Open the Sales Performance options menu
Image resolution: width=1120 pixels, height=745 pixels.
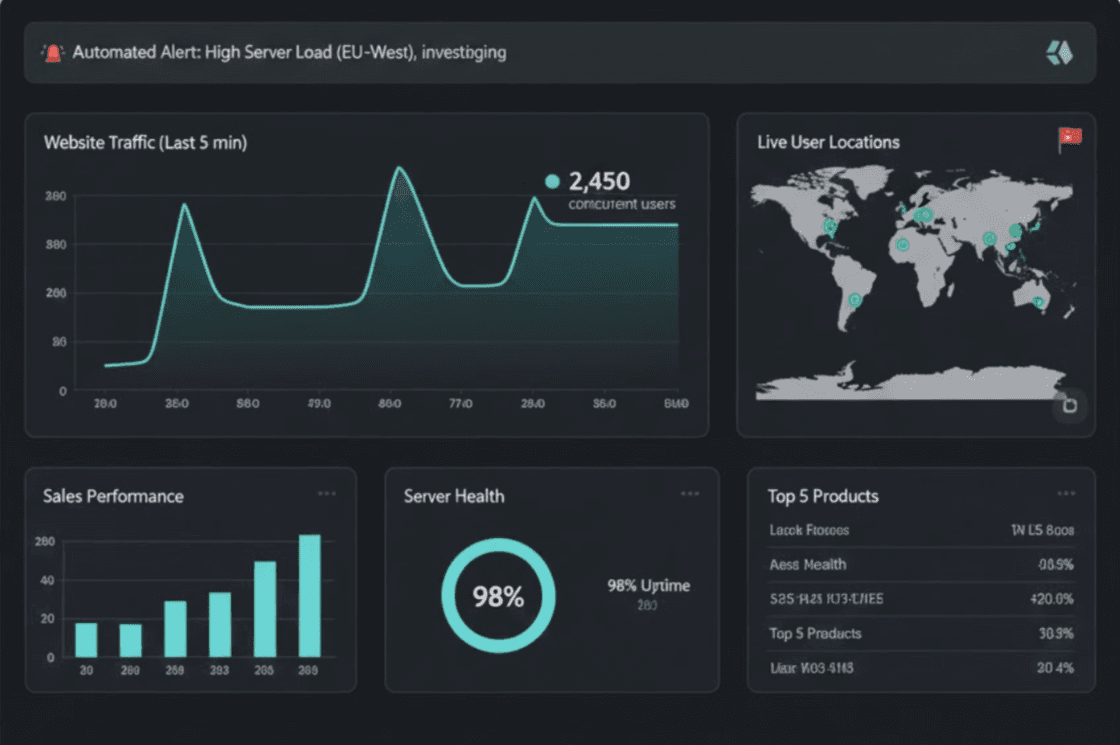pyautogui.click(x=328, y=492)
